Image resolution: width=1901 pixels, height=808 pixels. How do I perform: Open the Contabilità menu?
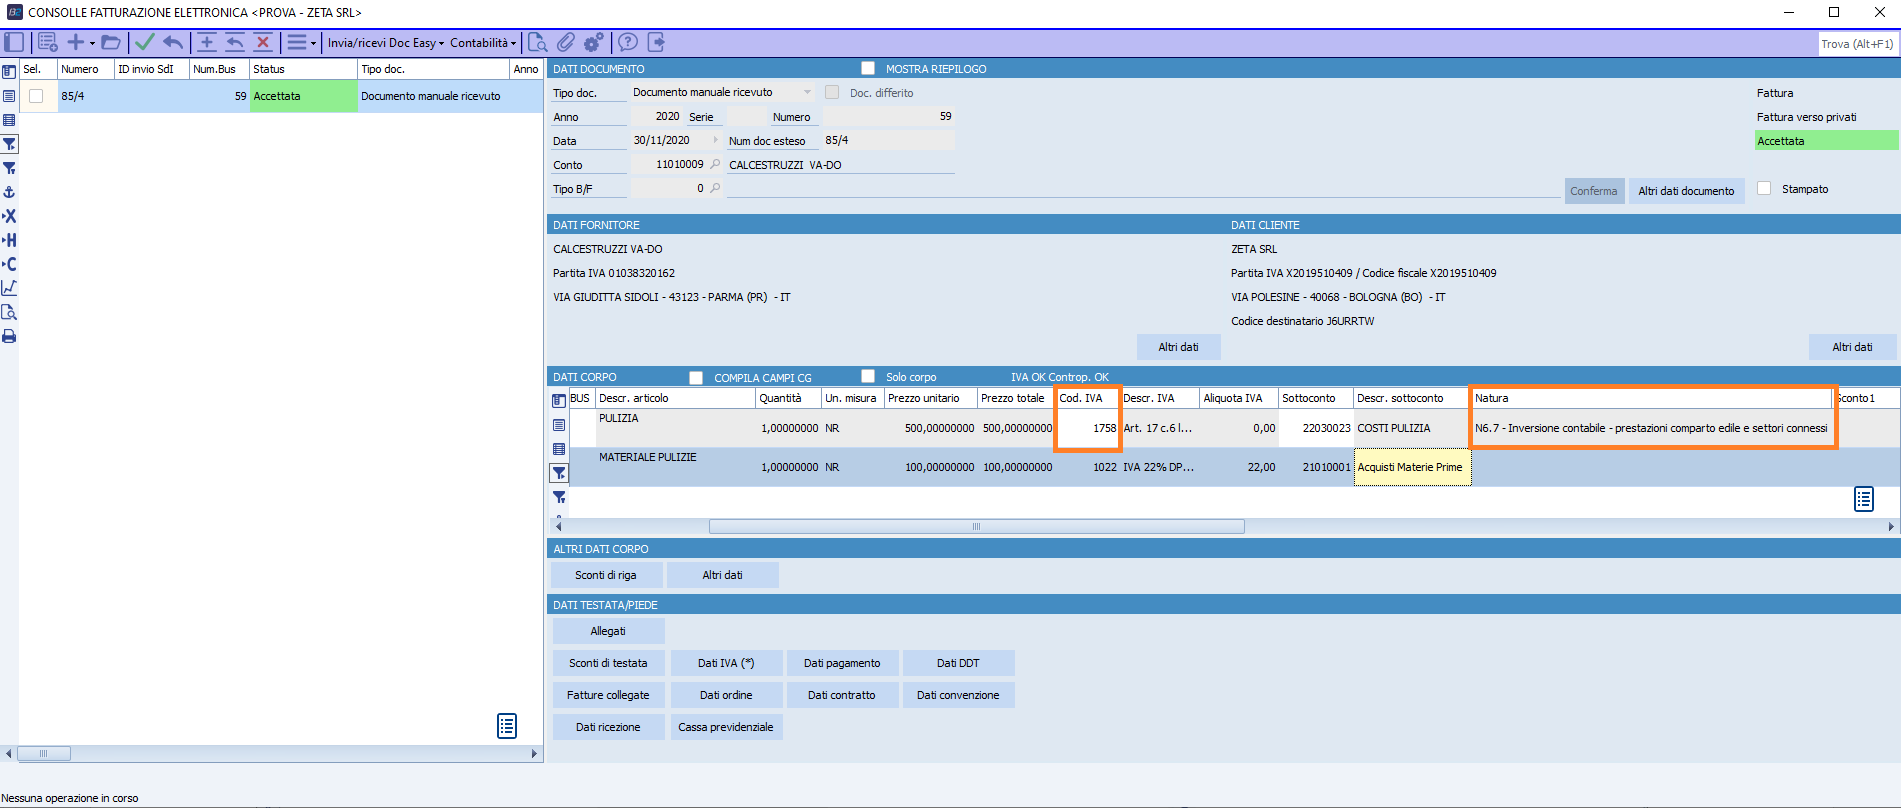click(x=482, y=43)
